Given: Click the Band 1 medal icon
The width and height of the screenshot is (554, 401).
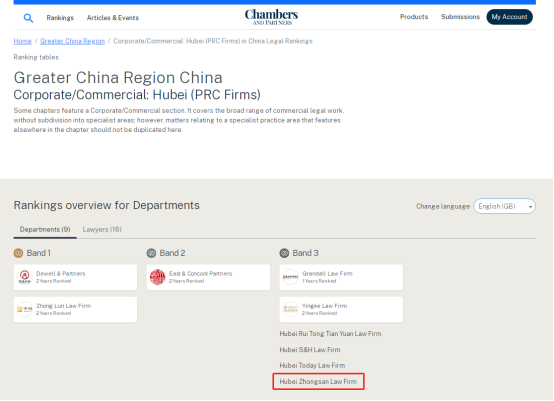Looking at the screenshot, I should pos(18,253).
